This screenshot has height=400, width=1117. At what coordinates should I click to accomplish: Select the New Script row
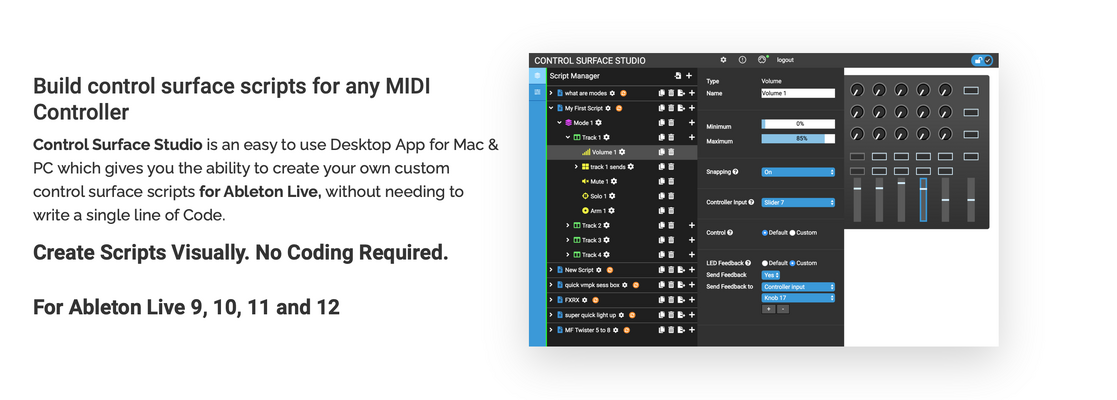622,270
